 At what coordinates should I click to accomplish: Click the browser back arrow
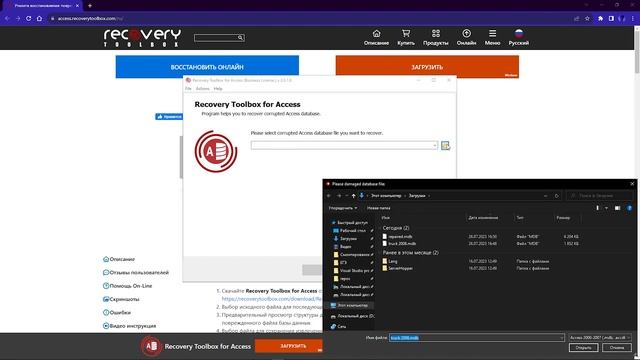pos(7,18)
